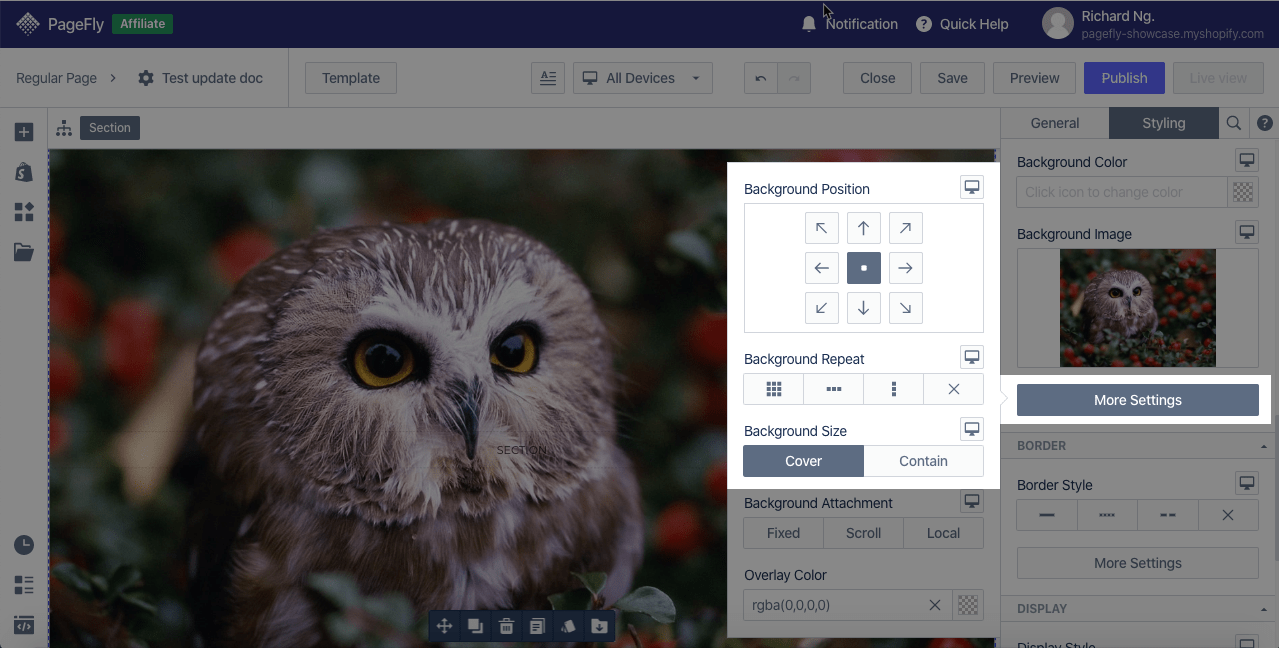Image resolution: width=1279 pixels, height=648 pixels.
Task: Redo the last change
Action: [x=795, y=78]
